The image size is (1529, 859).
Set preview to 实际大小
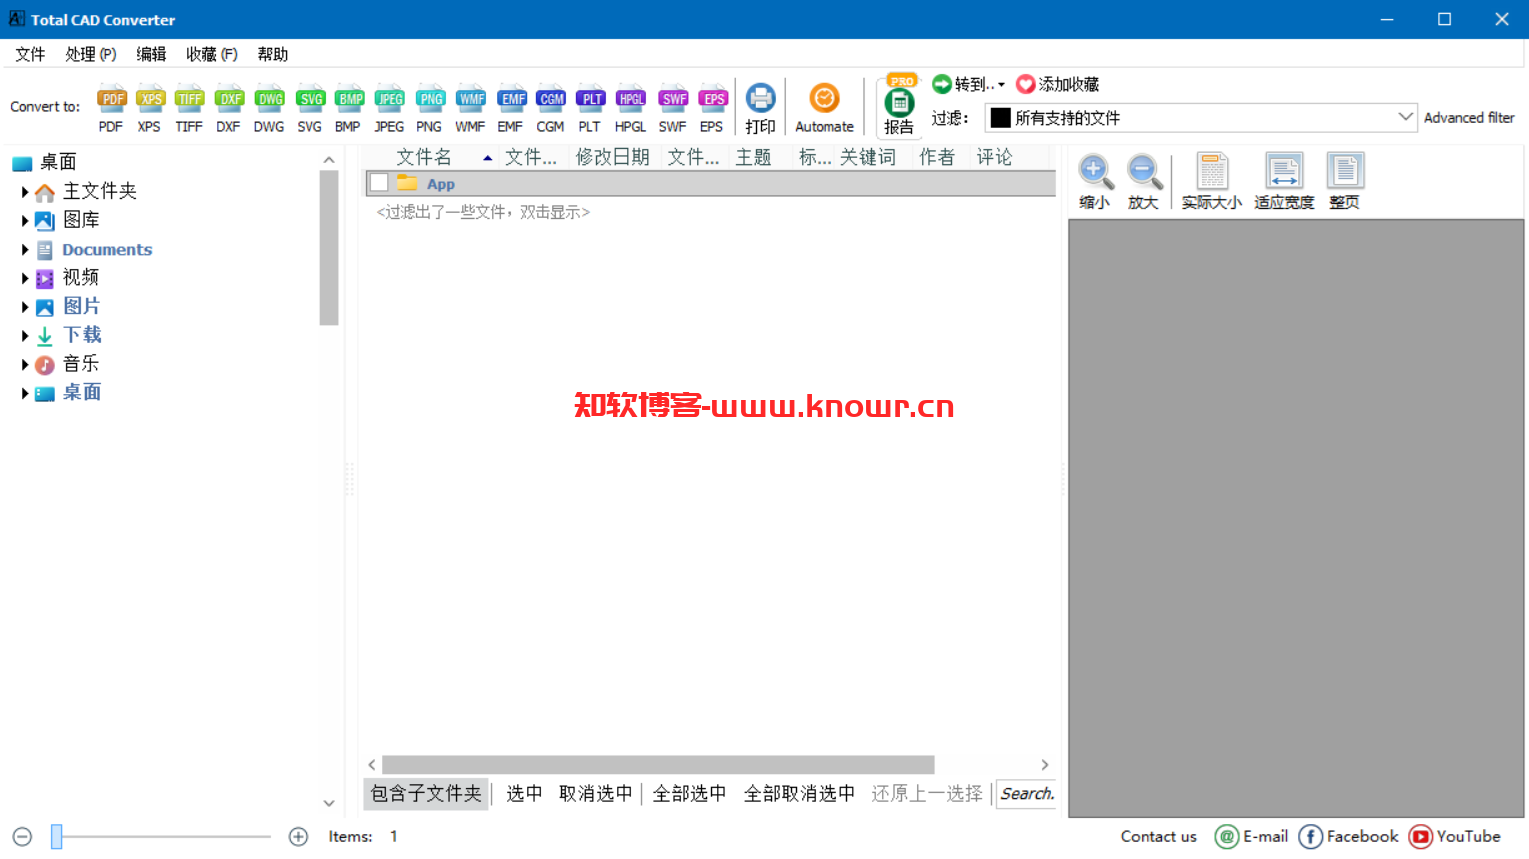click(1212, 181)
